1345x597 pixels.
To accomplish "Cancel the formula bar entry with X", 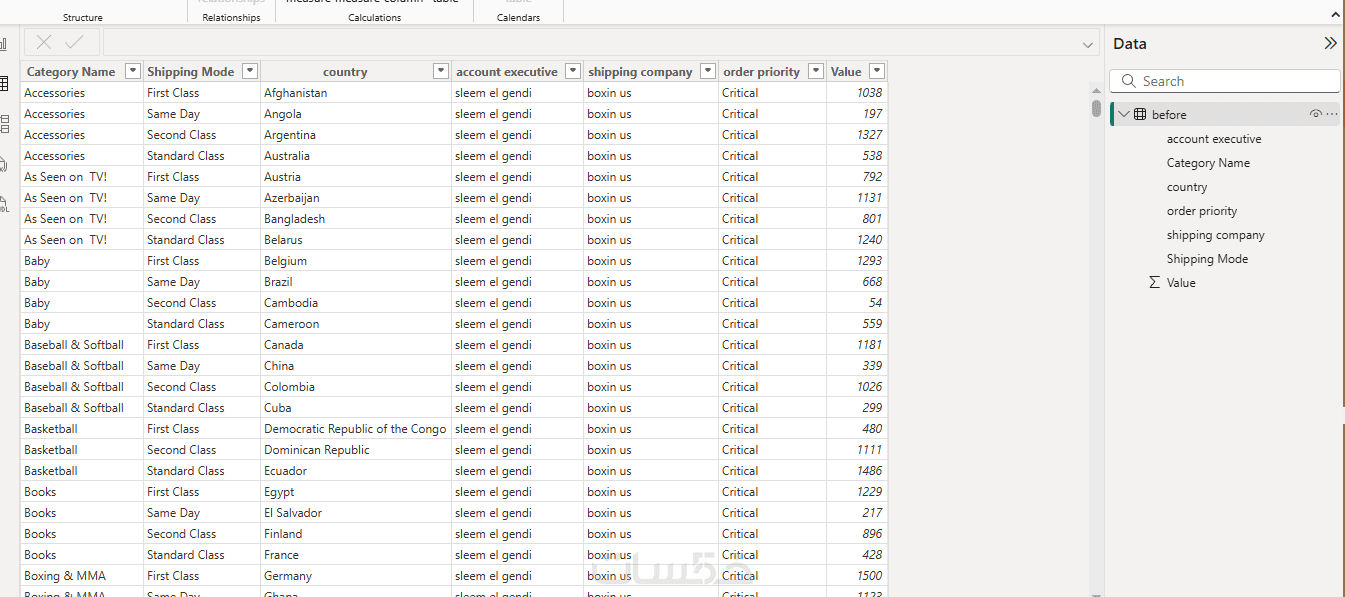I will click(x=44, y=42).
